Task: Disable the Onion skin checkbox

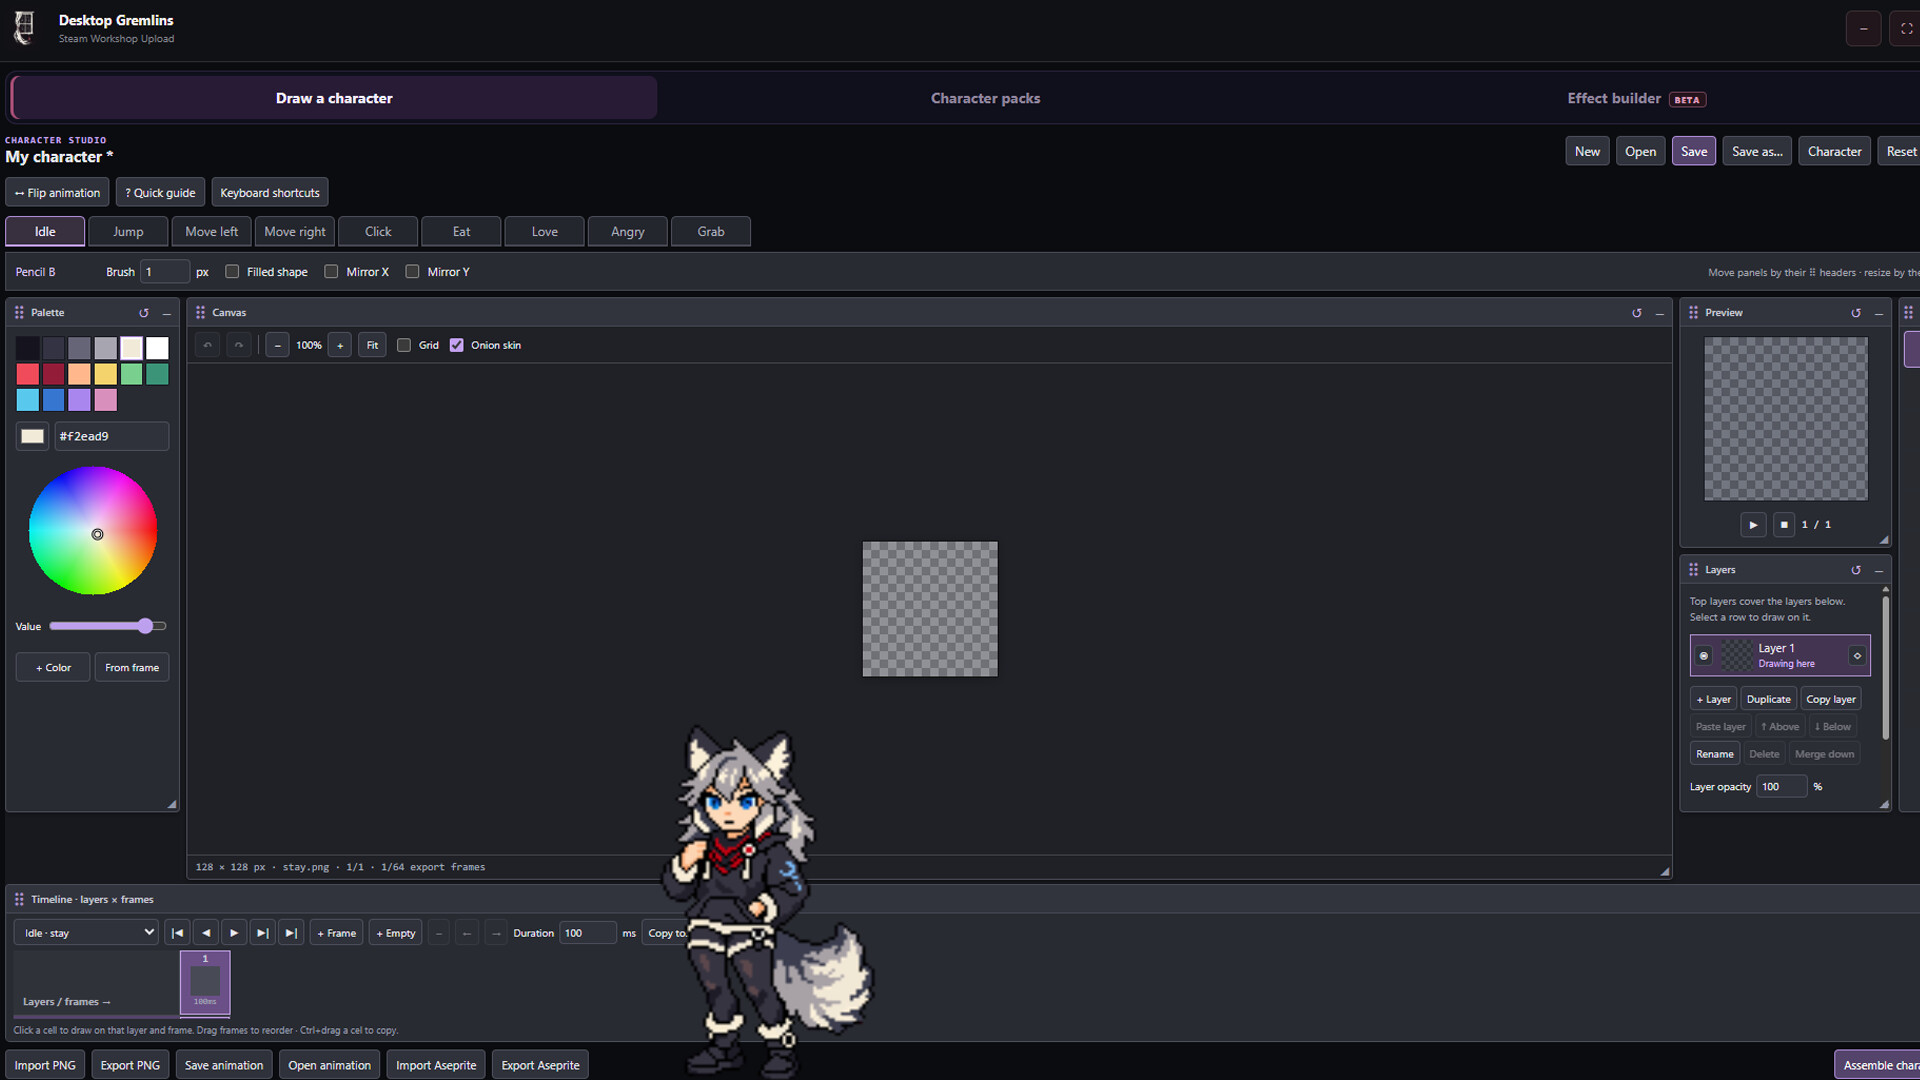Action: (457, 345)
